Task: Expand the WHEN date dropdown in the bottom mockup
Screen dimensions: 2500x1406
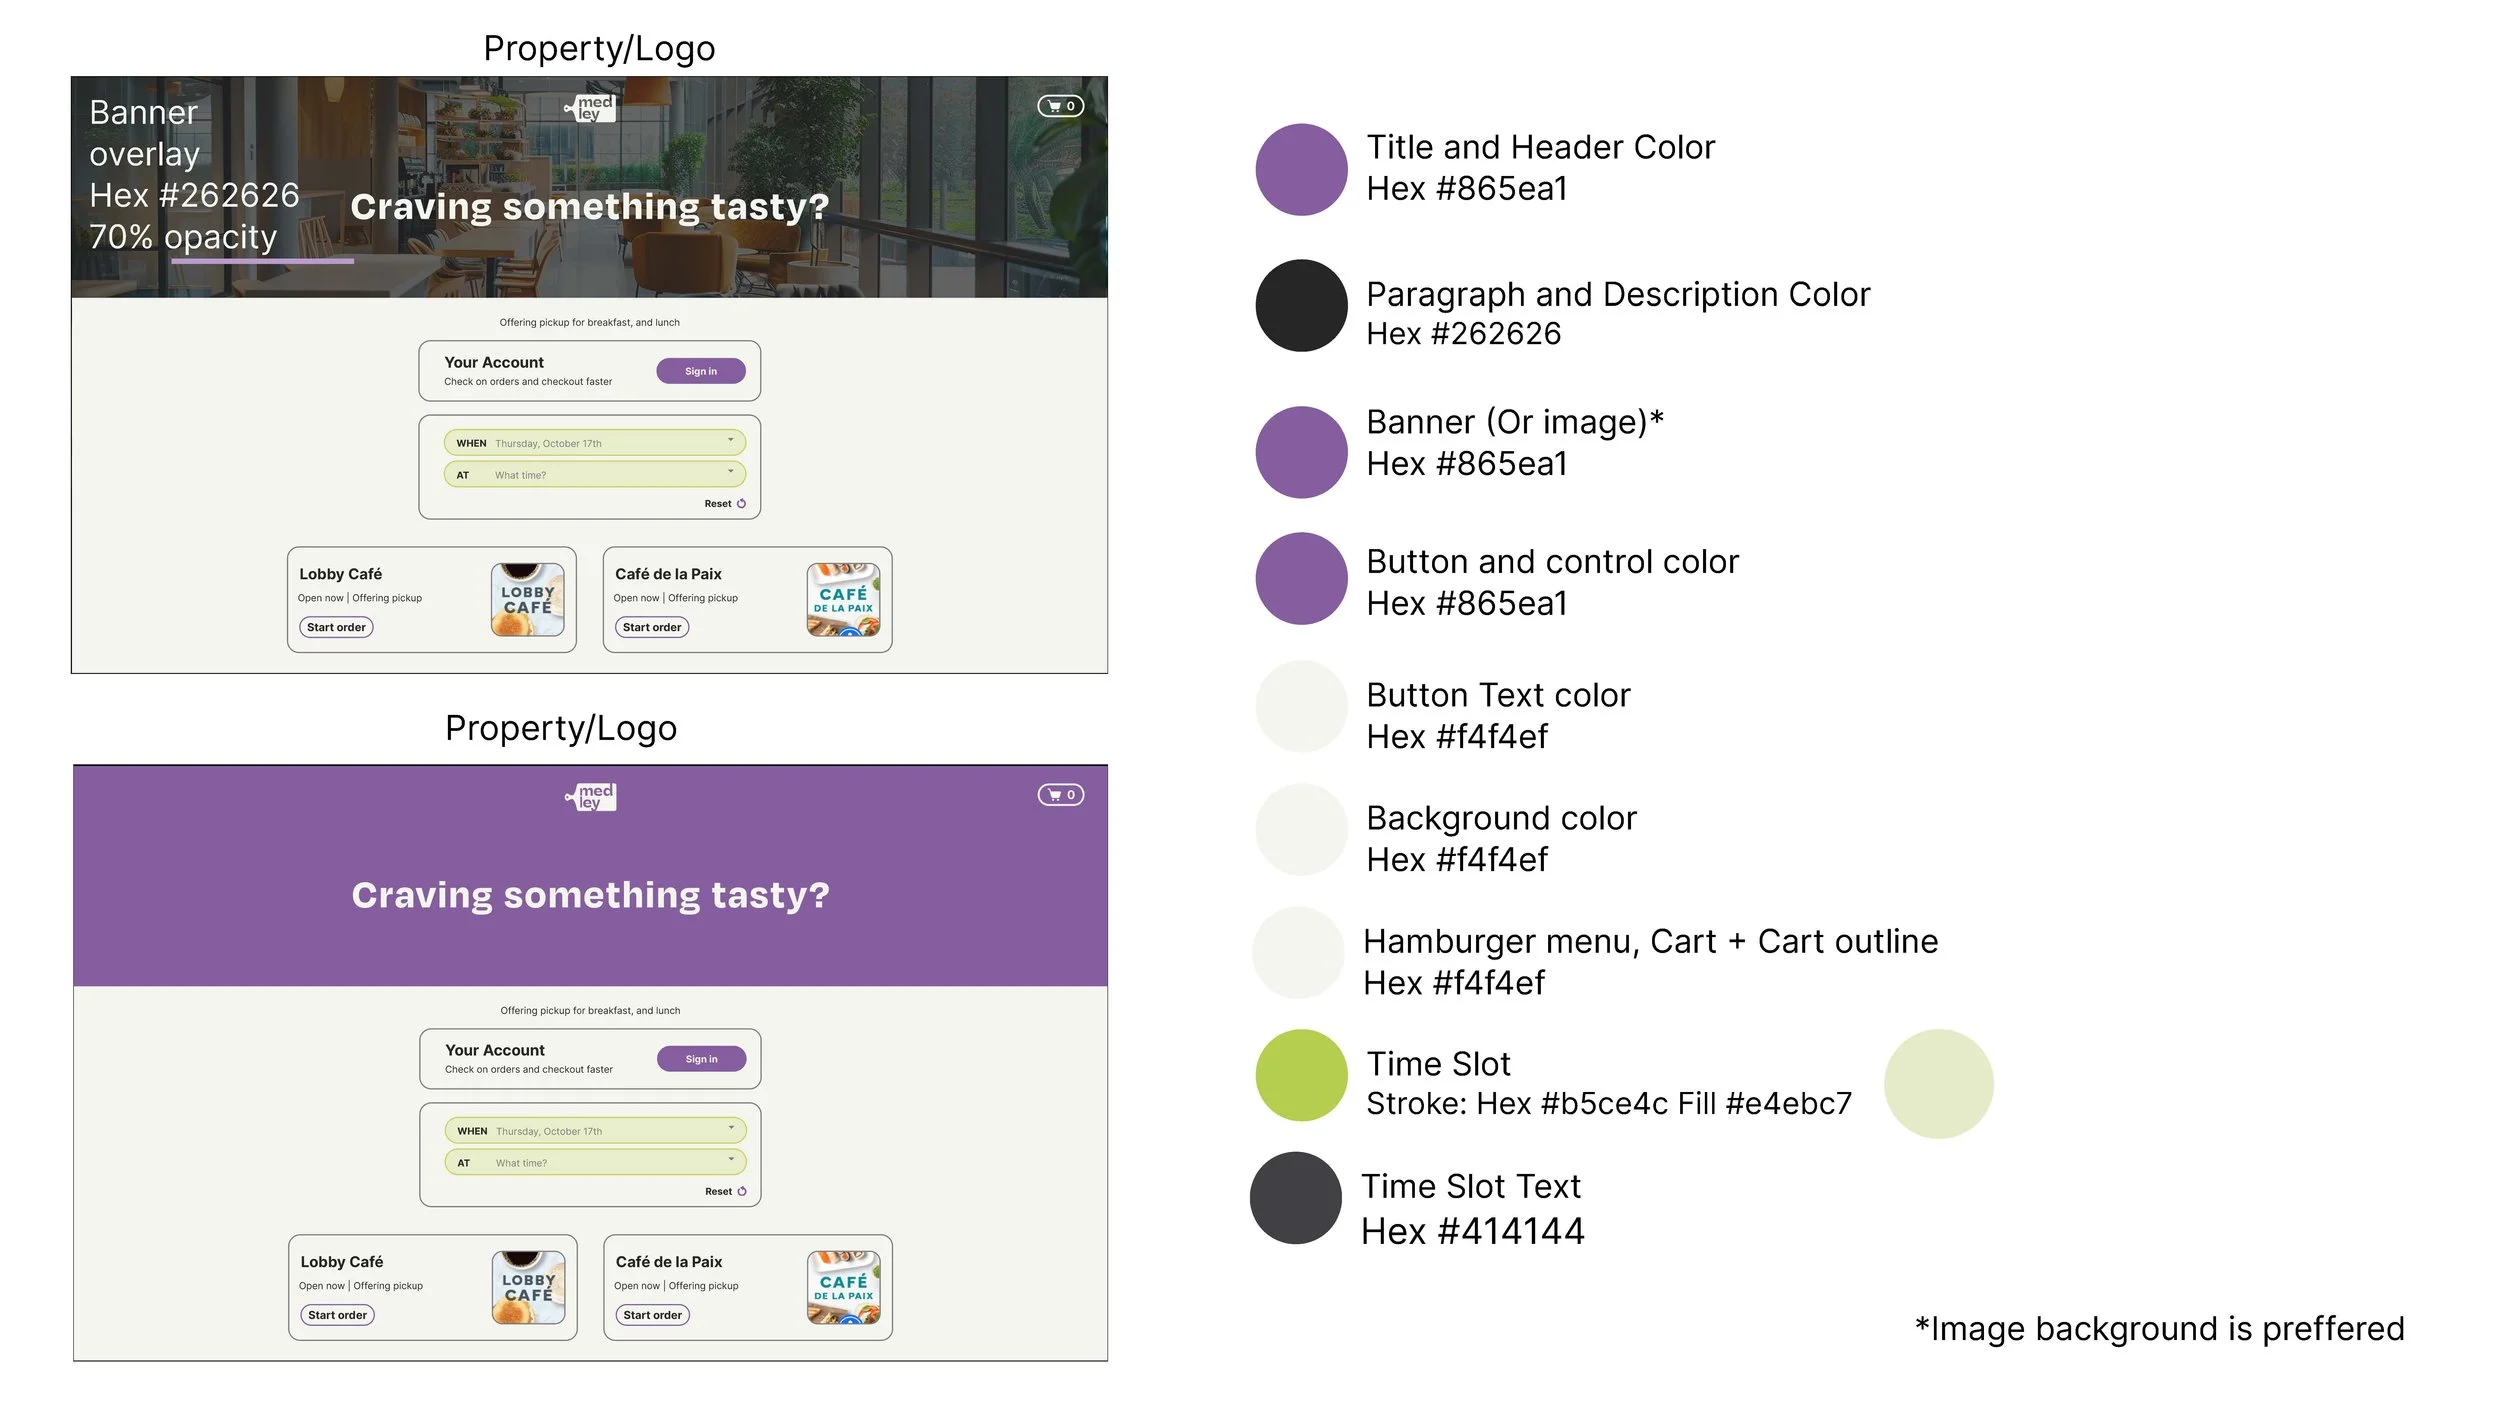Action: 731,1129
